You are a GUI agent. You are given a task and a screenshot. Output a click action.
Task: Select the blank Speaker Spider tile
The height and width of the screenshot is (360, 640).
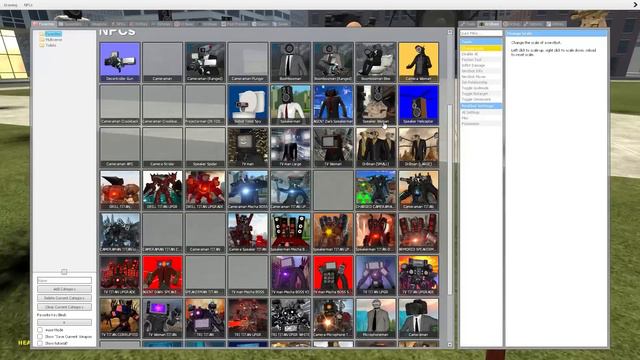coord(205,147)
